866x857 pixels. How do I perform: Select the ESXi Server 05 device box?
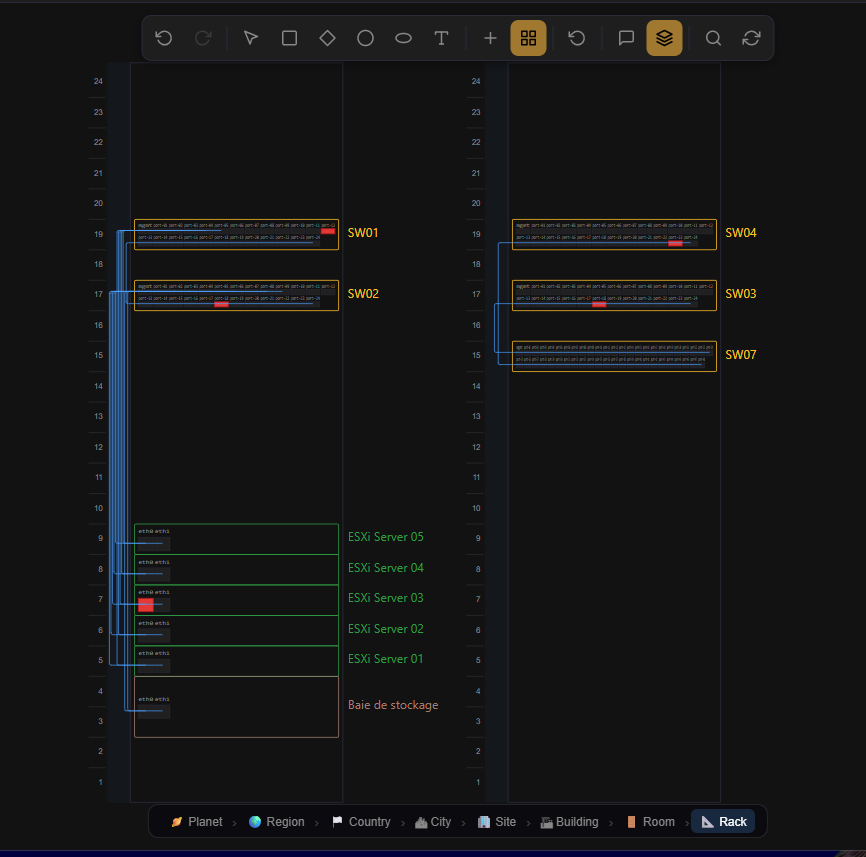click(x=236, y=539)
